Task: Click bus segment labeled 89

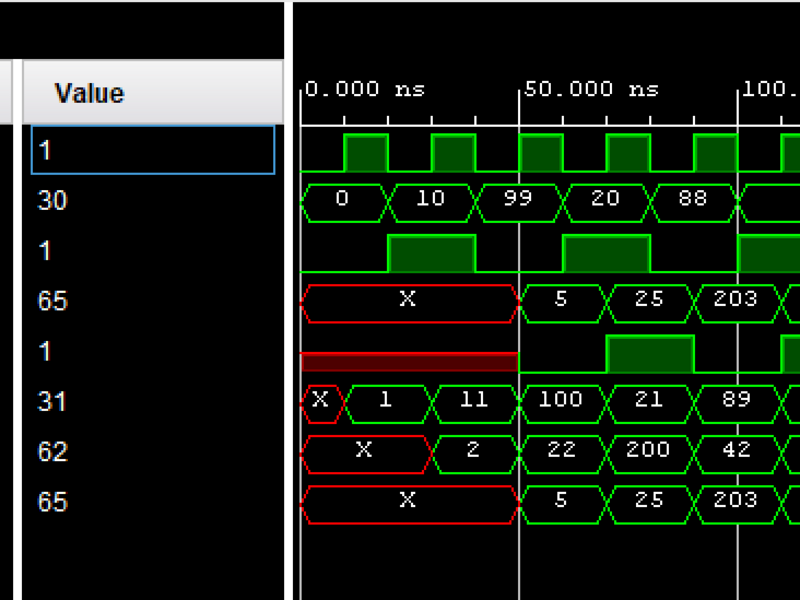Action: point(737,404)
